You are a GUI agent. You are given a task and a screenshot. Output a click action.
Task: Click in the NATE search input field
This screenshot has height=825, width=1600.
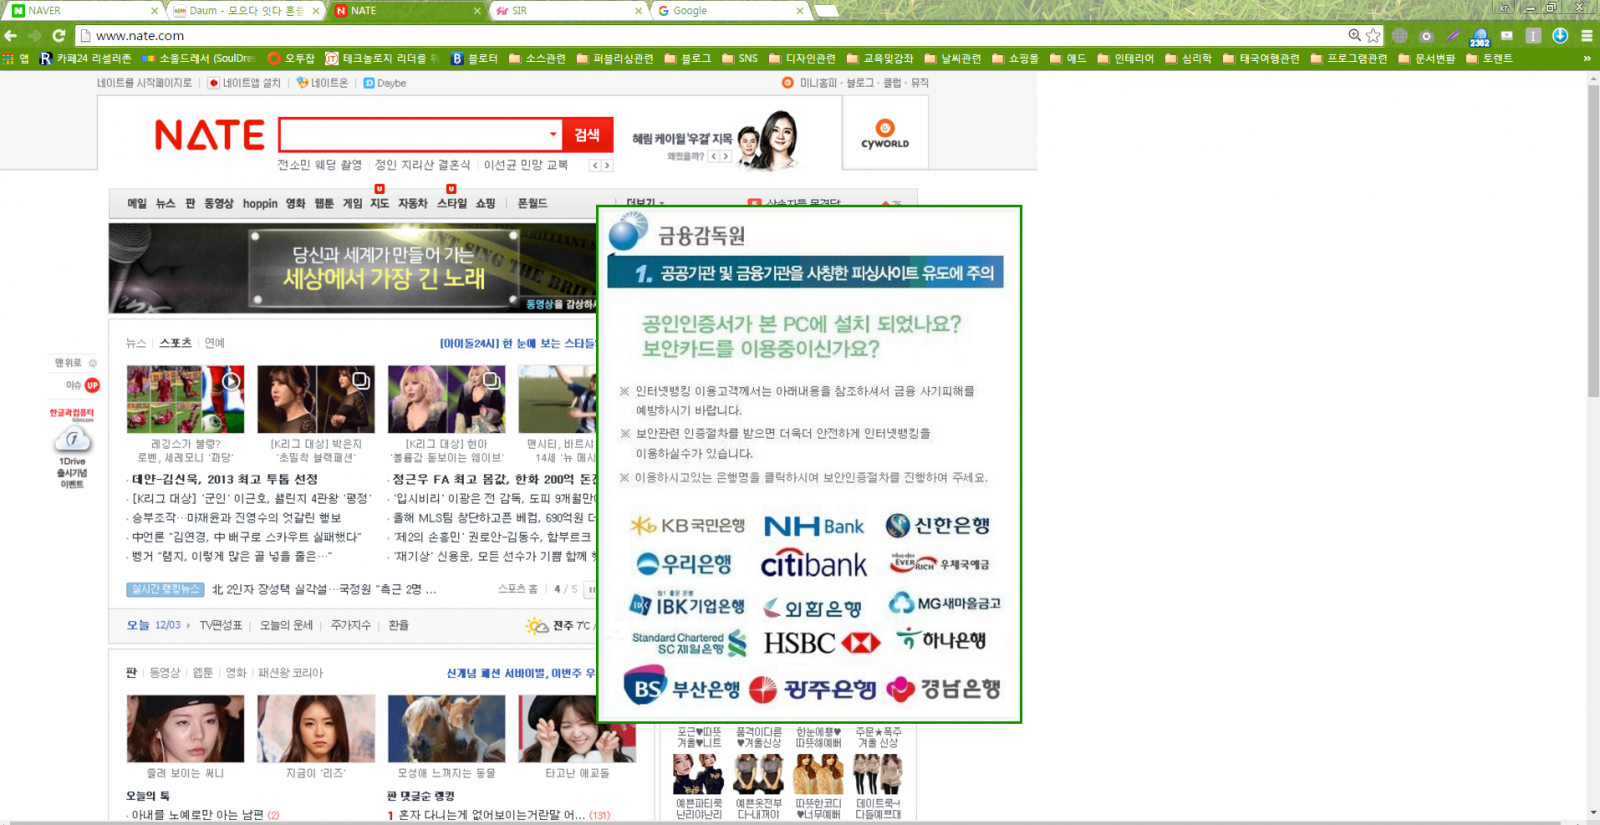click(412, 135)
